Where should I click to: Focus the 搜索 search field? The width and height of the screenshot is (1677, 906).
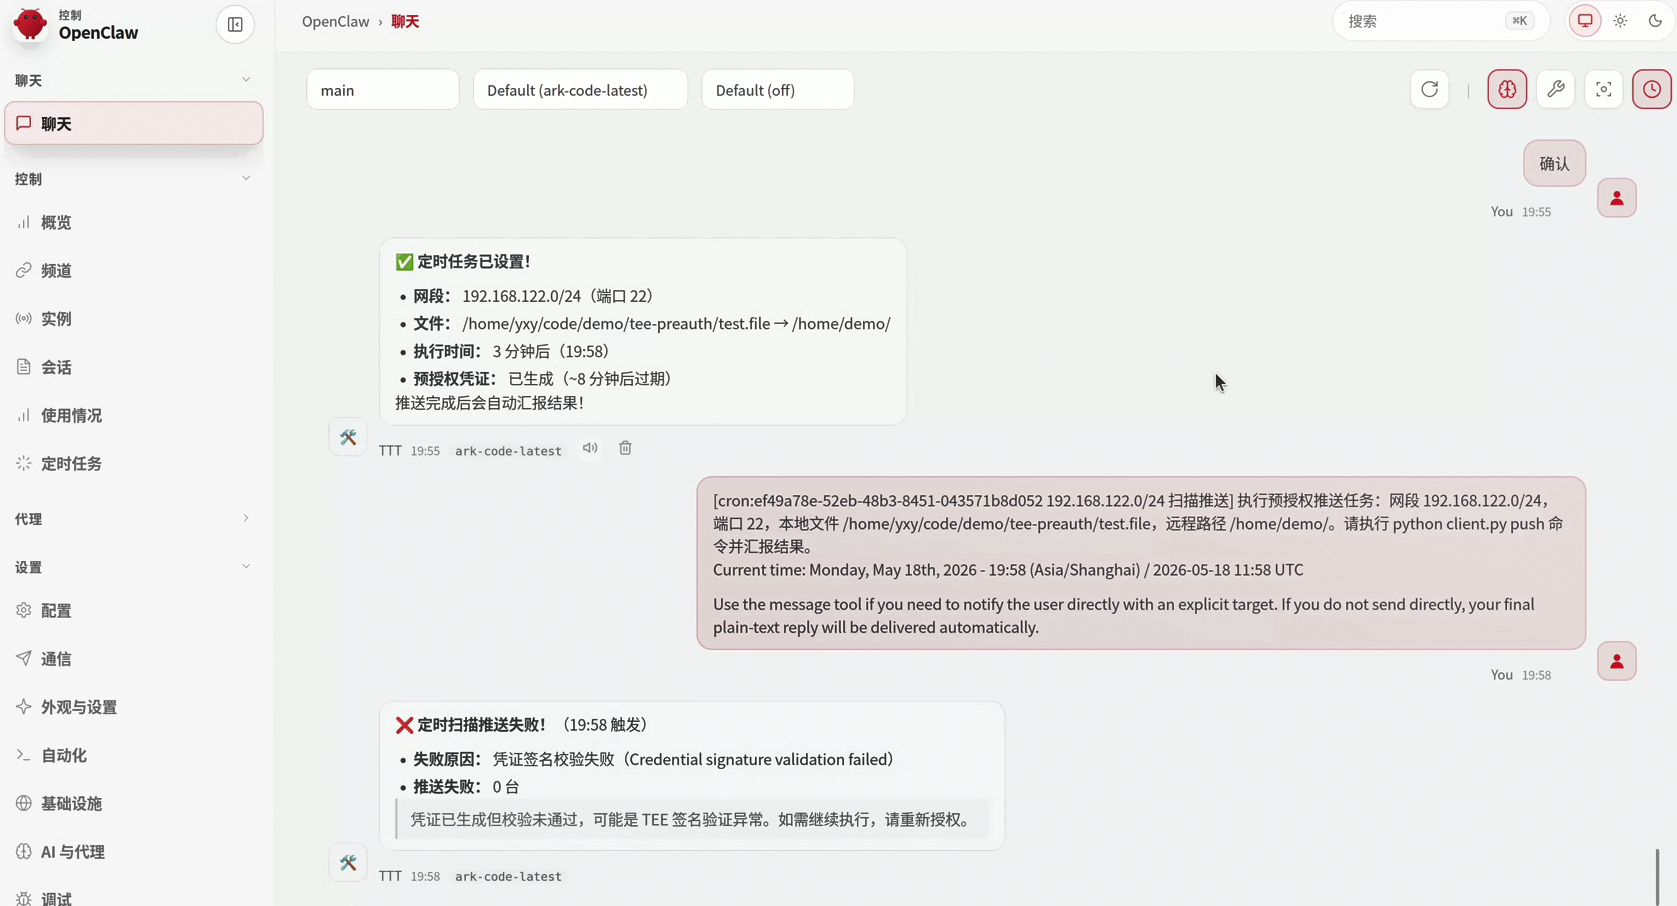[1441, 21]
